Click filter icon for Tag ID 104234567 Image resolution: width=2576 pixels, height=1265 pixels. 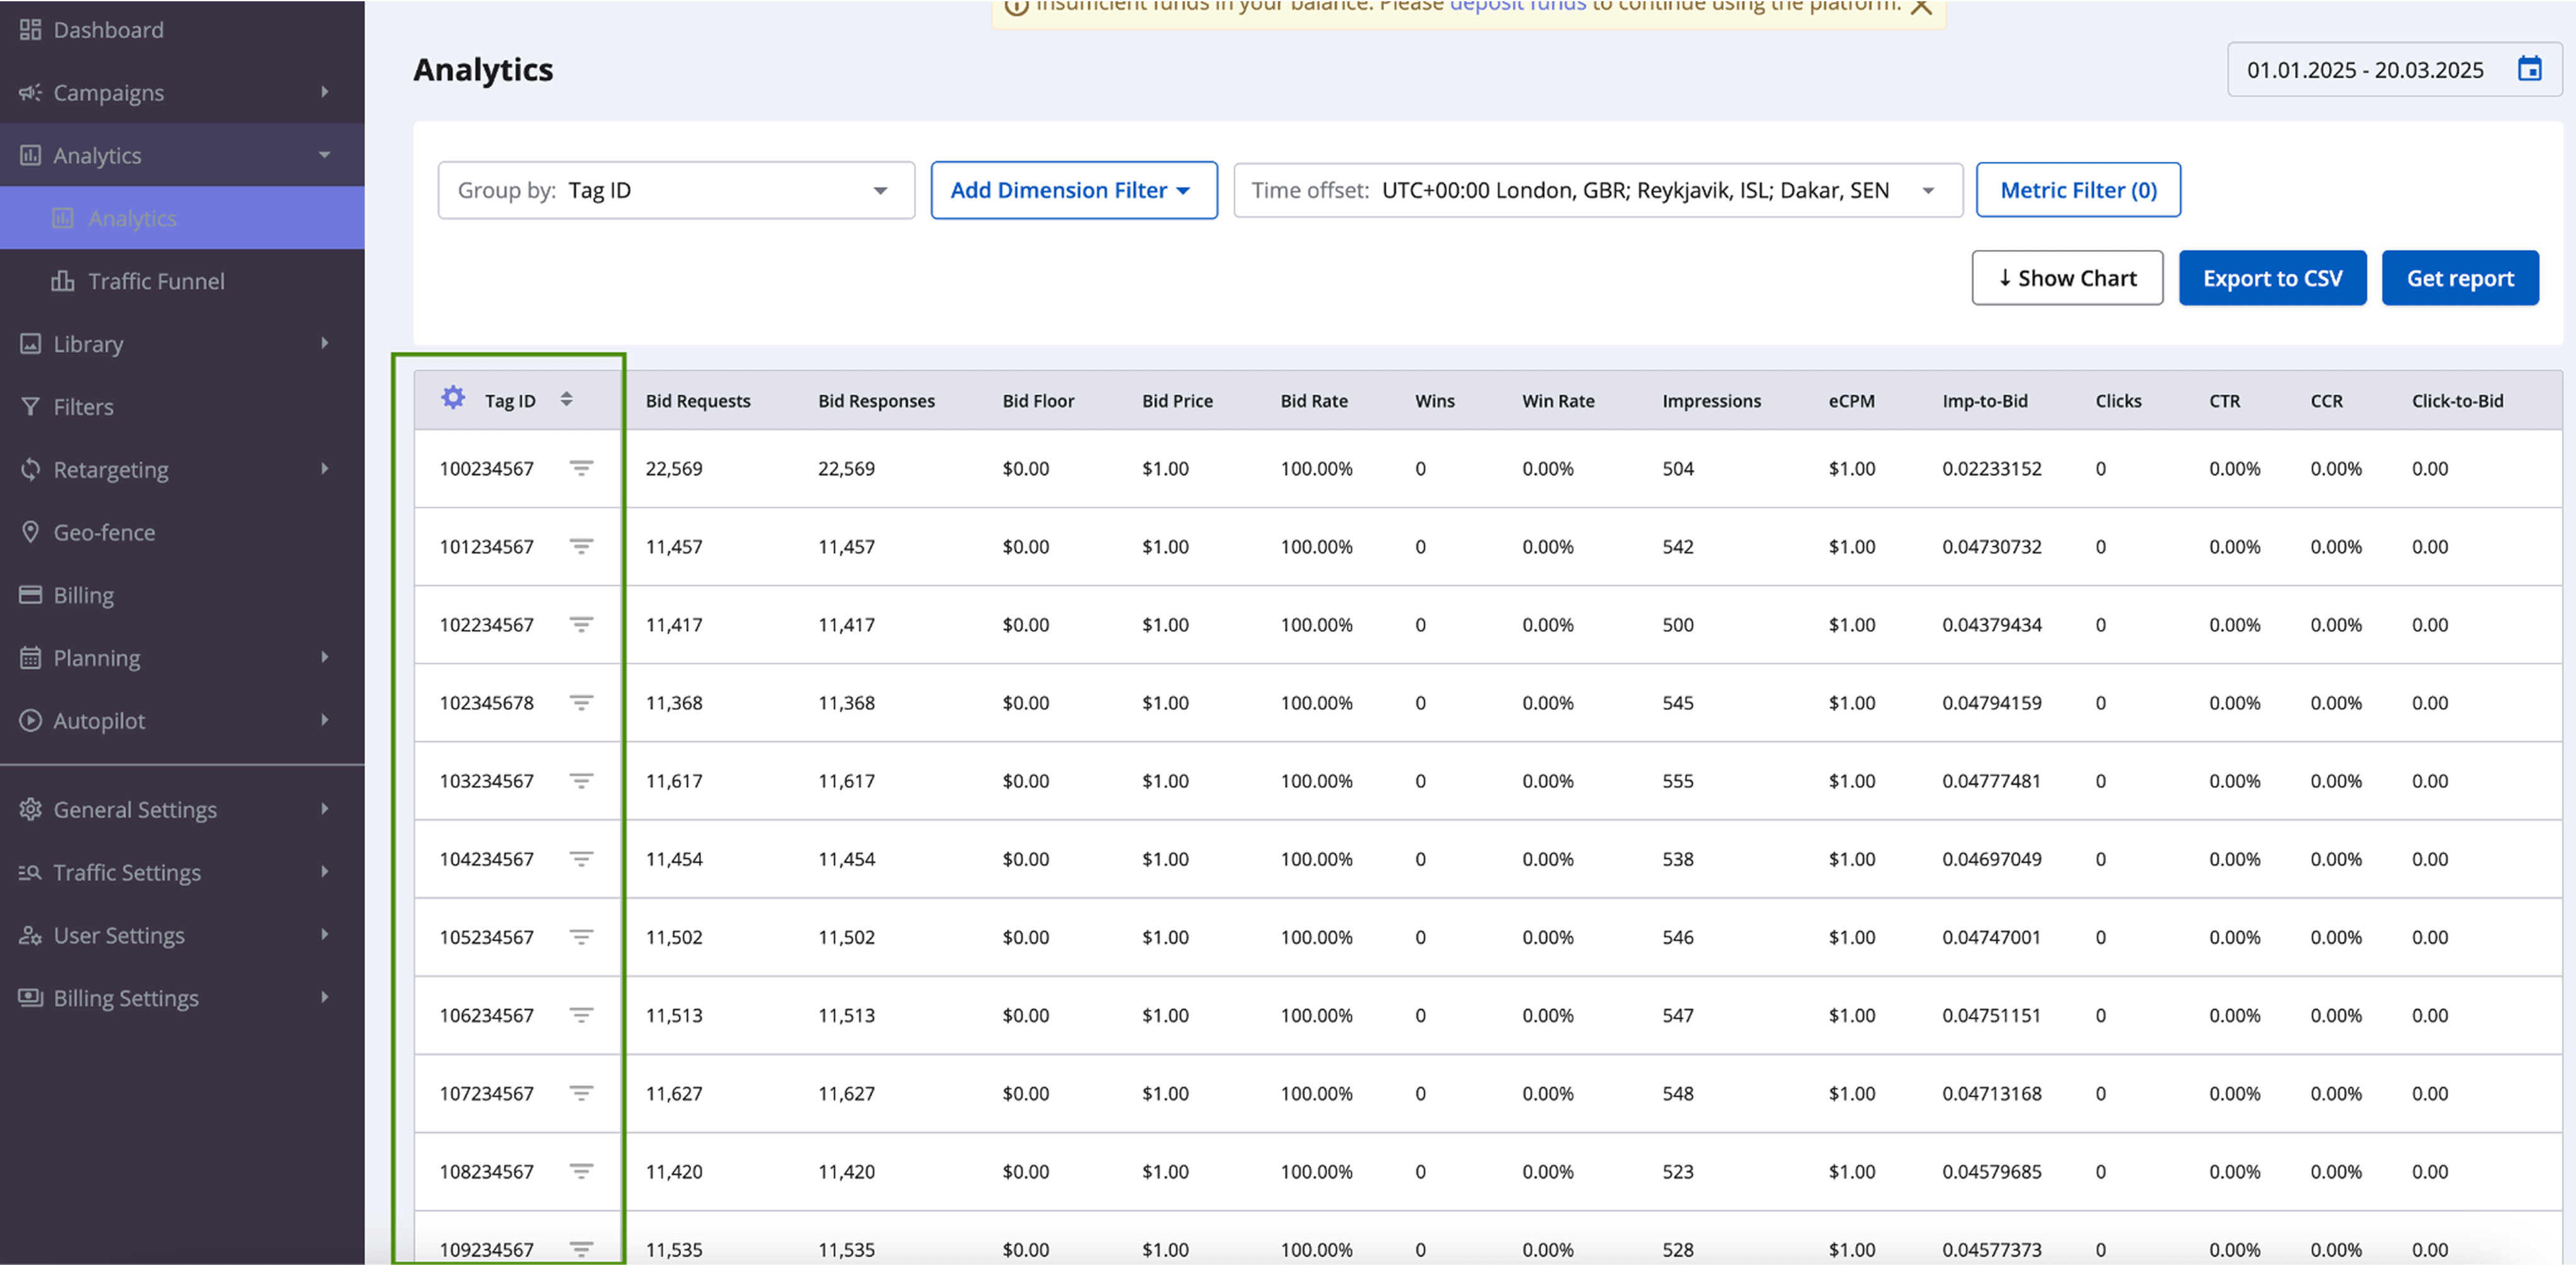tap(581, 858)
